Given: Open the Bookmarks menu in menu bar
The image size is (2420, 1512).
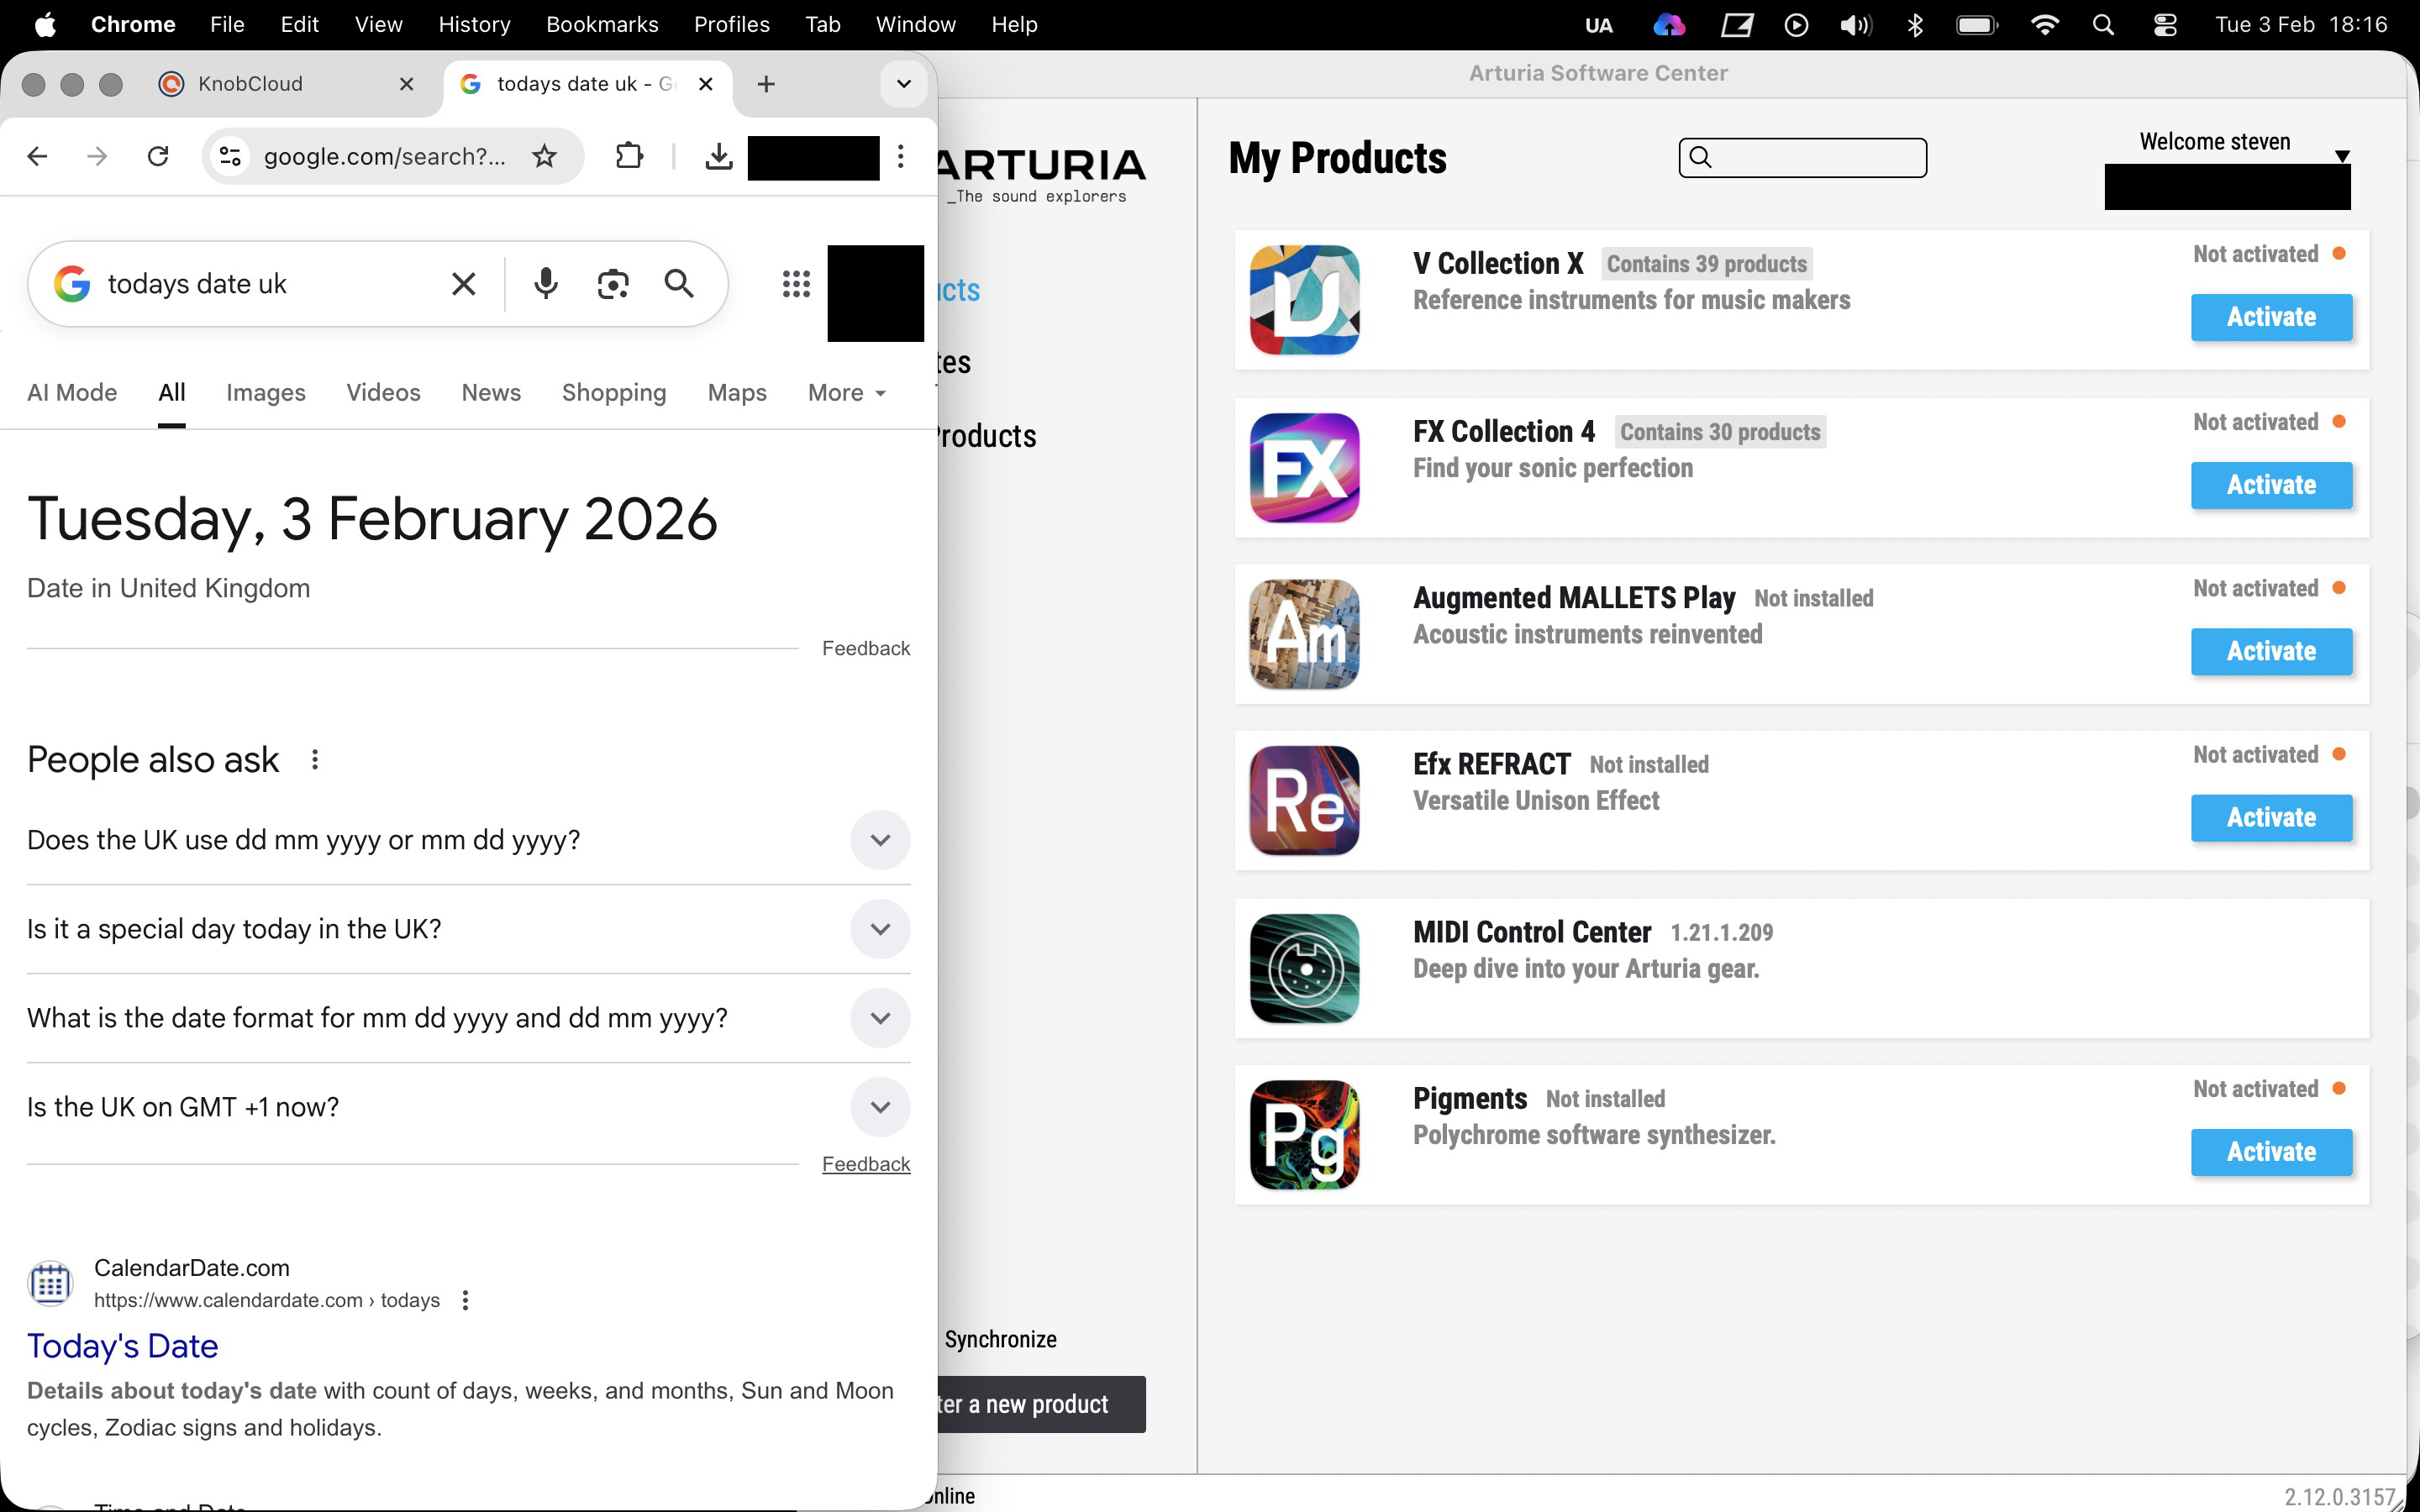Looking at the screenshot, I should 601,24.
